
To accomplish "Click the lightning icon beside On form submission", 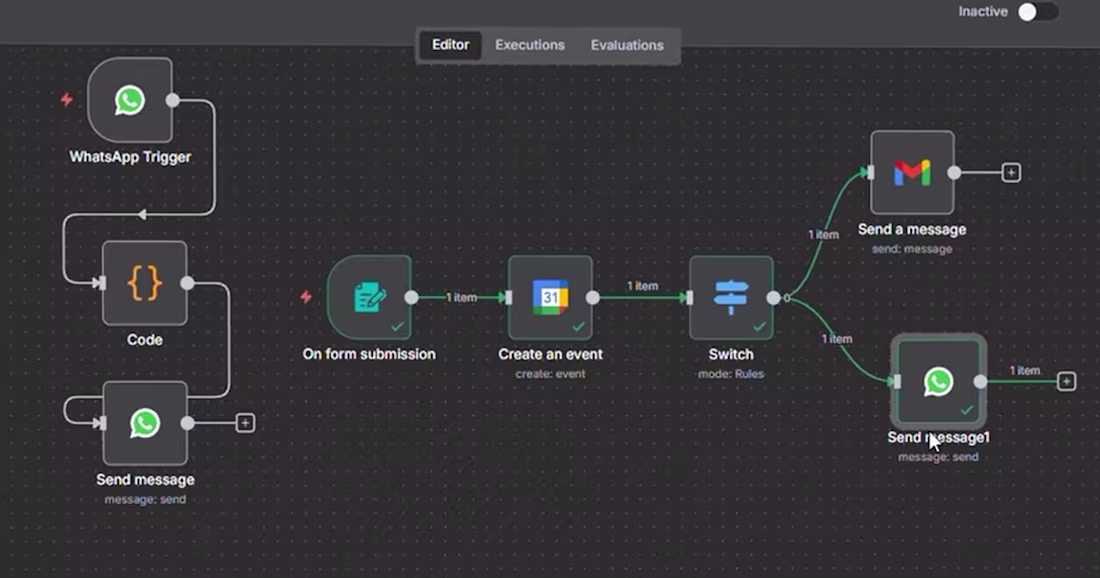I will (306, 297).
